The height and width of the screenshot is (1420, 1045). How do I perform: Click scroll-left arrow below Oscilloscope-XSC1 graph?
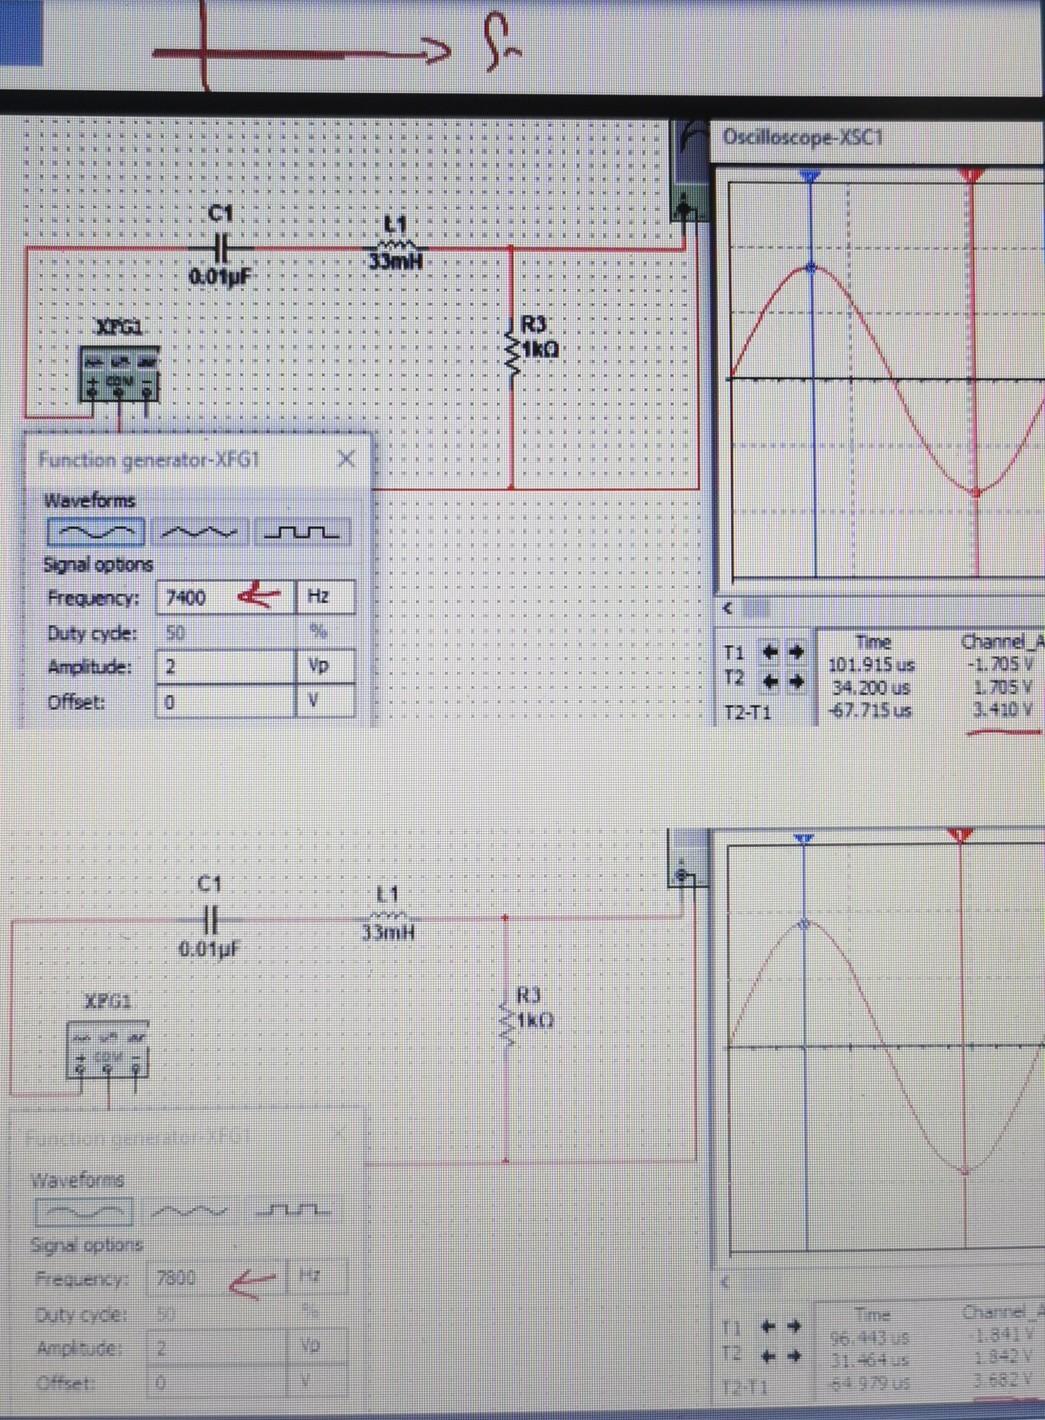click(728, 608)
